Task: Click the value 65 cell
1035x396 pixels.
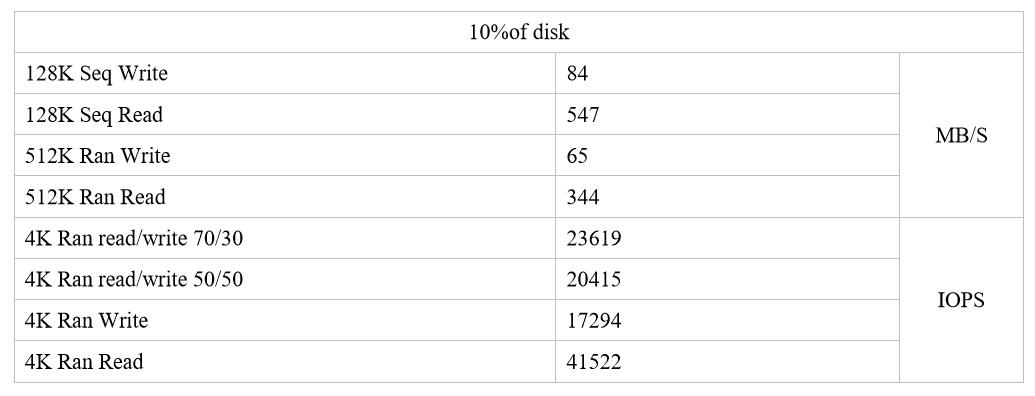Action: [x=727, y=155]
